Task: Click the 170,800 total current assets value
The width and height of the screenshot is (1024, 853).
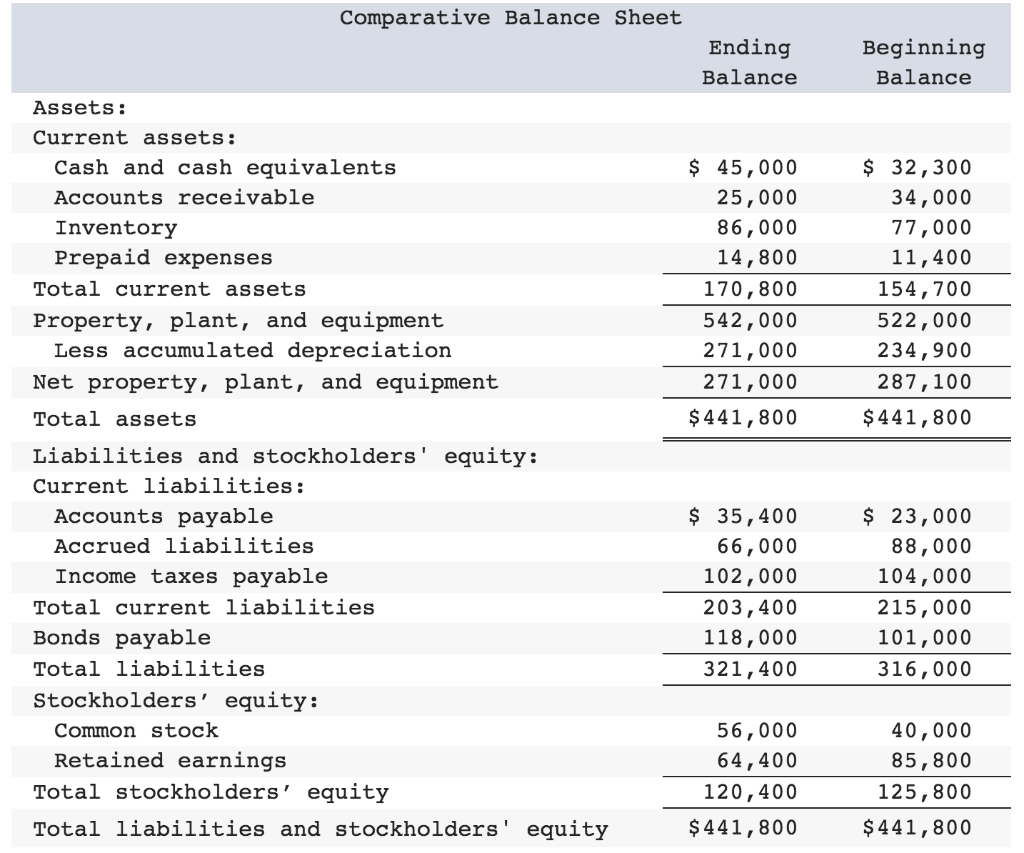Action: 750,289
